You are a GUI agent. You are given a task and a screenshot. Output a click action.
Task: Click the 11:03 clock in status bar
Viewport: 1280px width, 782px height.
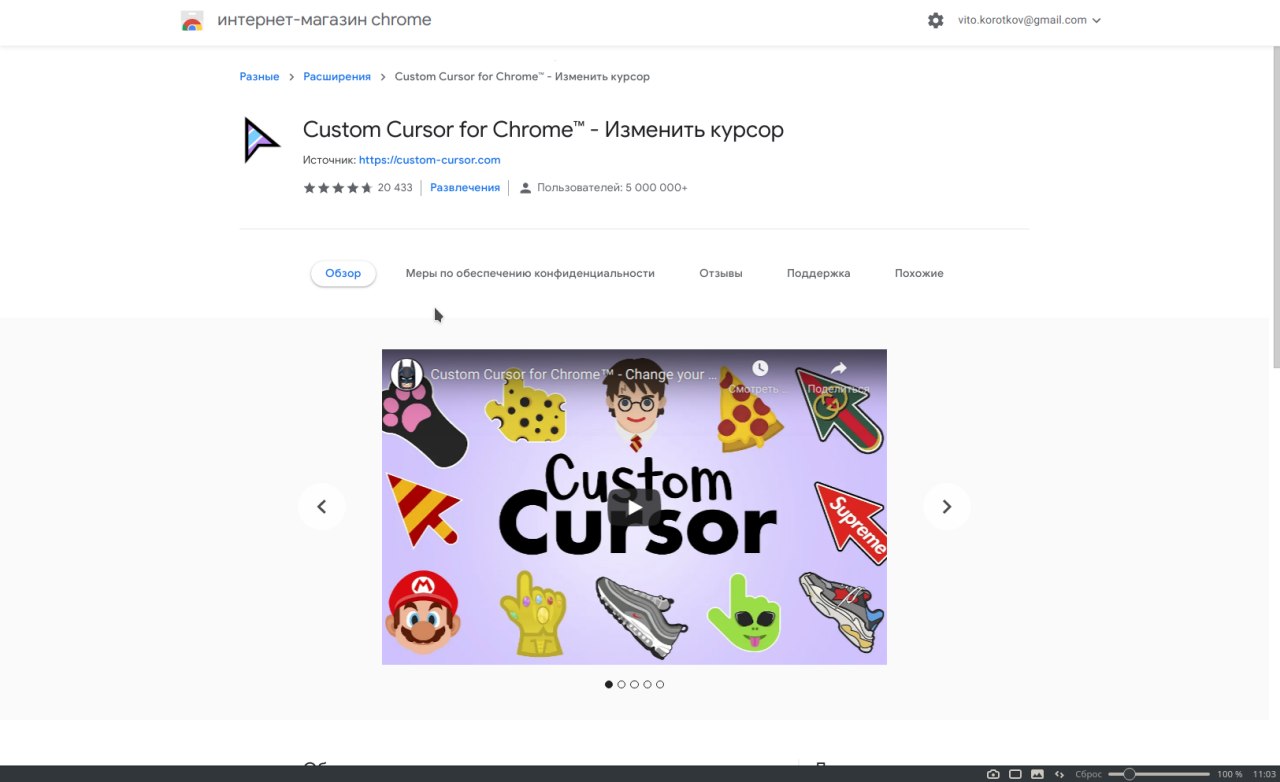tap(1265, 774)
